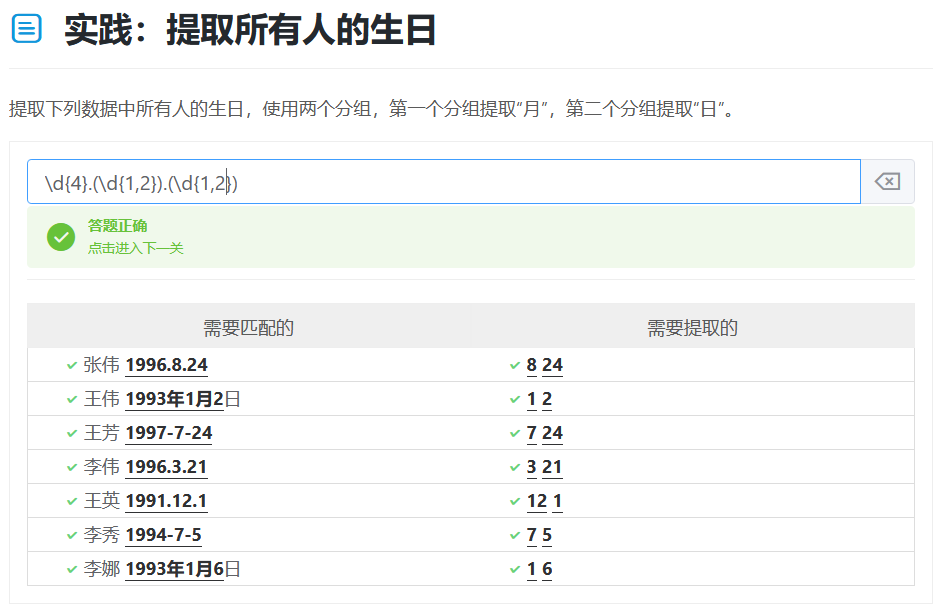Open the list menu icon beside the title
Image resolution: width=943 pixels, height=612 pixels.
(26, 29)
